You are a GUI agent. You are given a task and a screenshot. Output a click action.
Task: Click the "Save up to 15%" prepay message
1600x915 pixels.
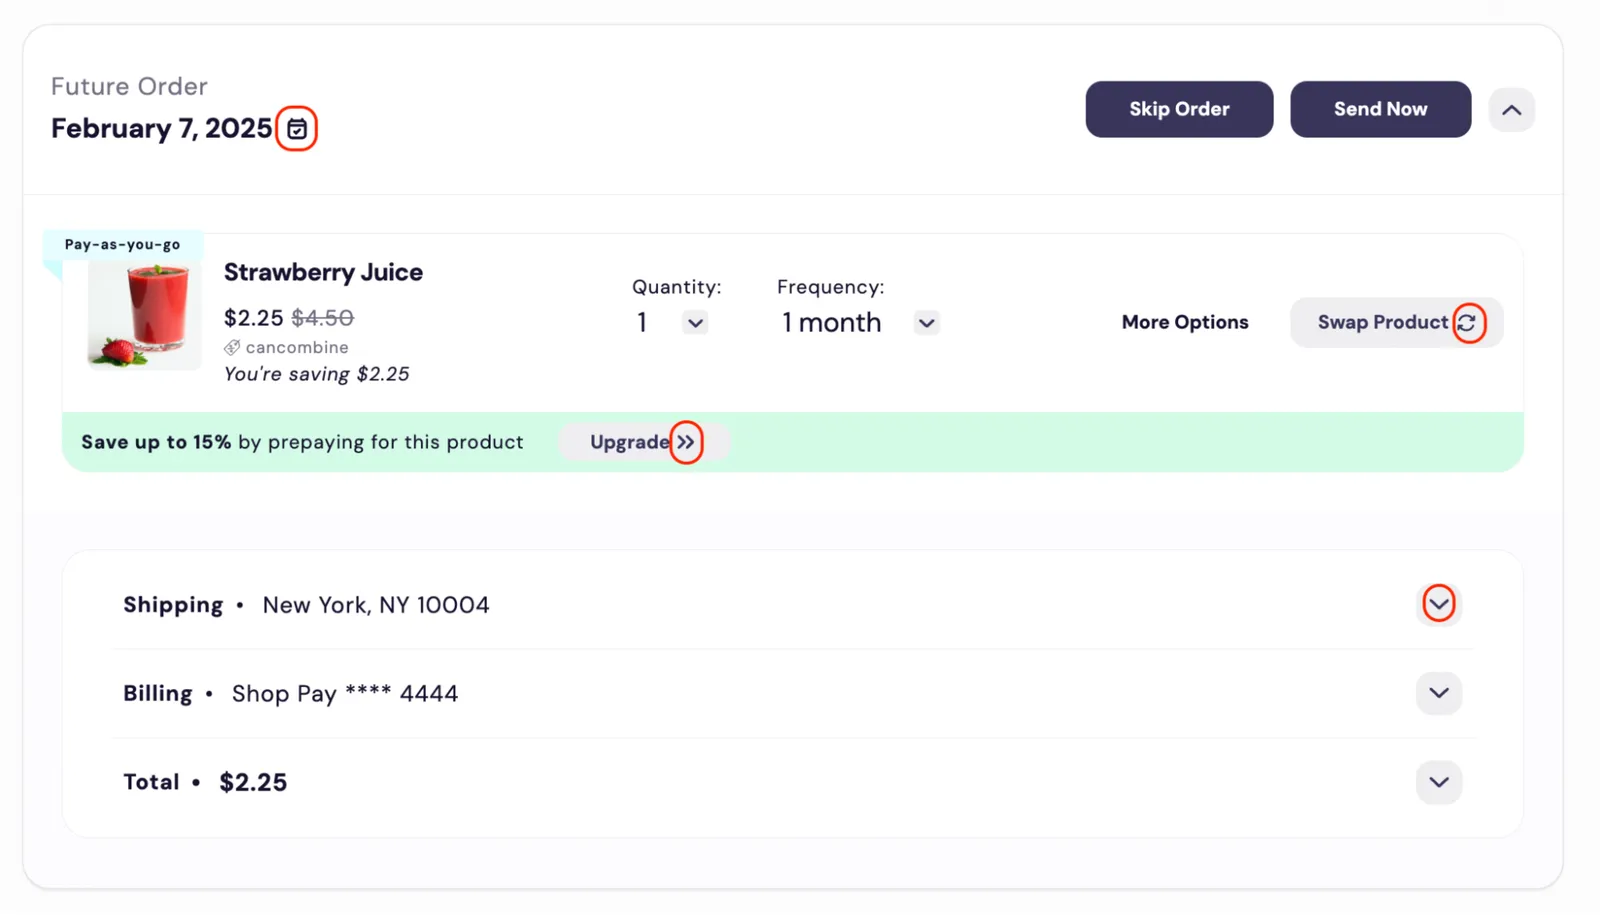pos(302,442)
